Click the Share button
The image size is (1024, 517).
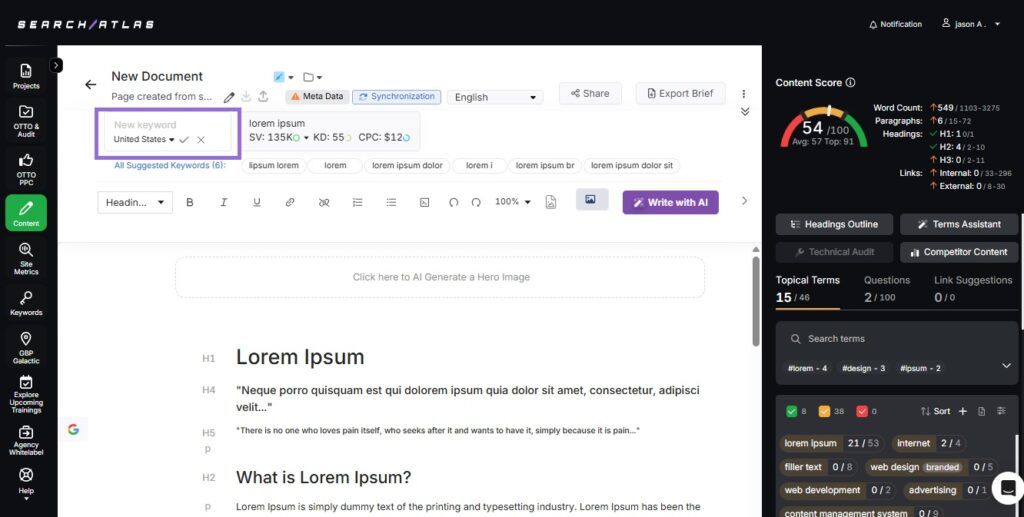[x=590, y=93]
